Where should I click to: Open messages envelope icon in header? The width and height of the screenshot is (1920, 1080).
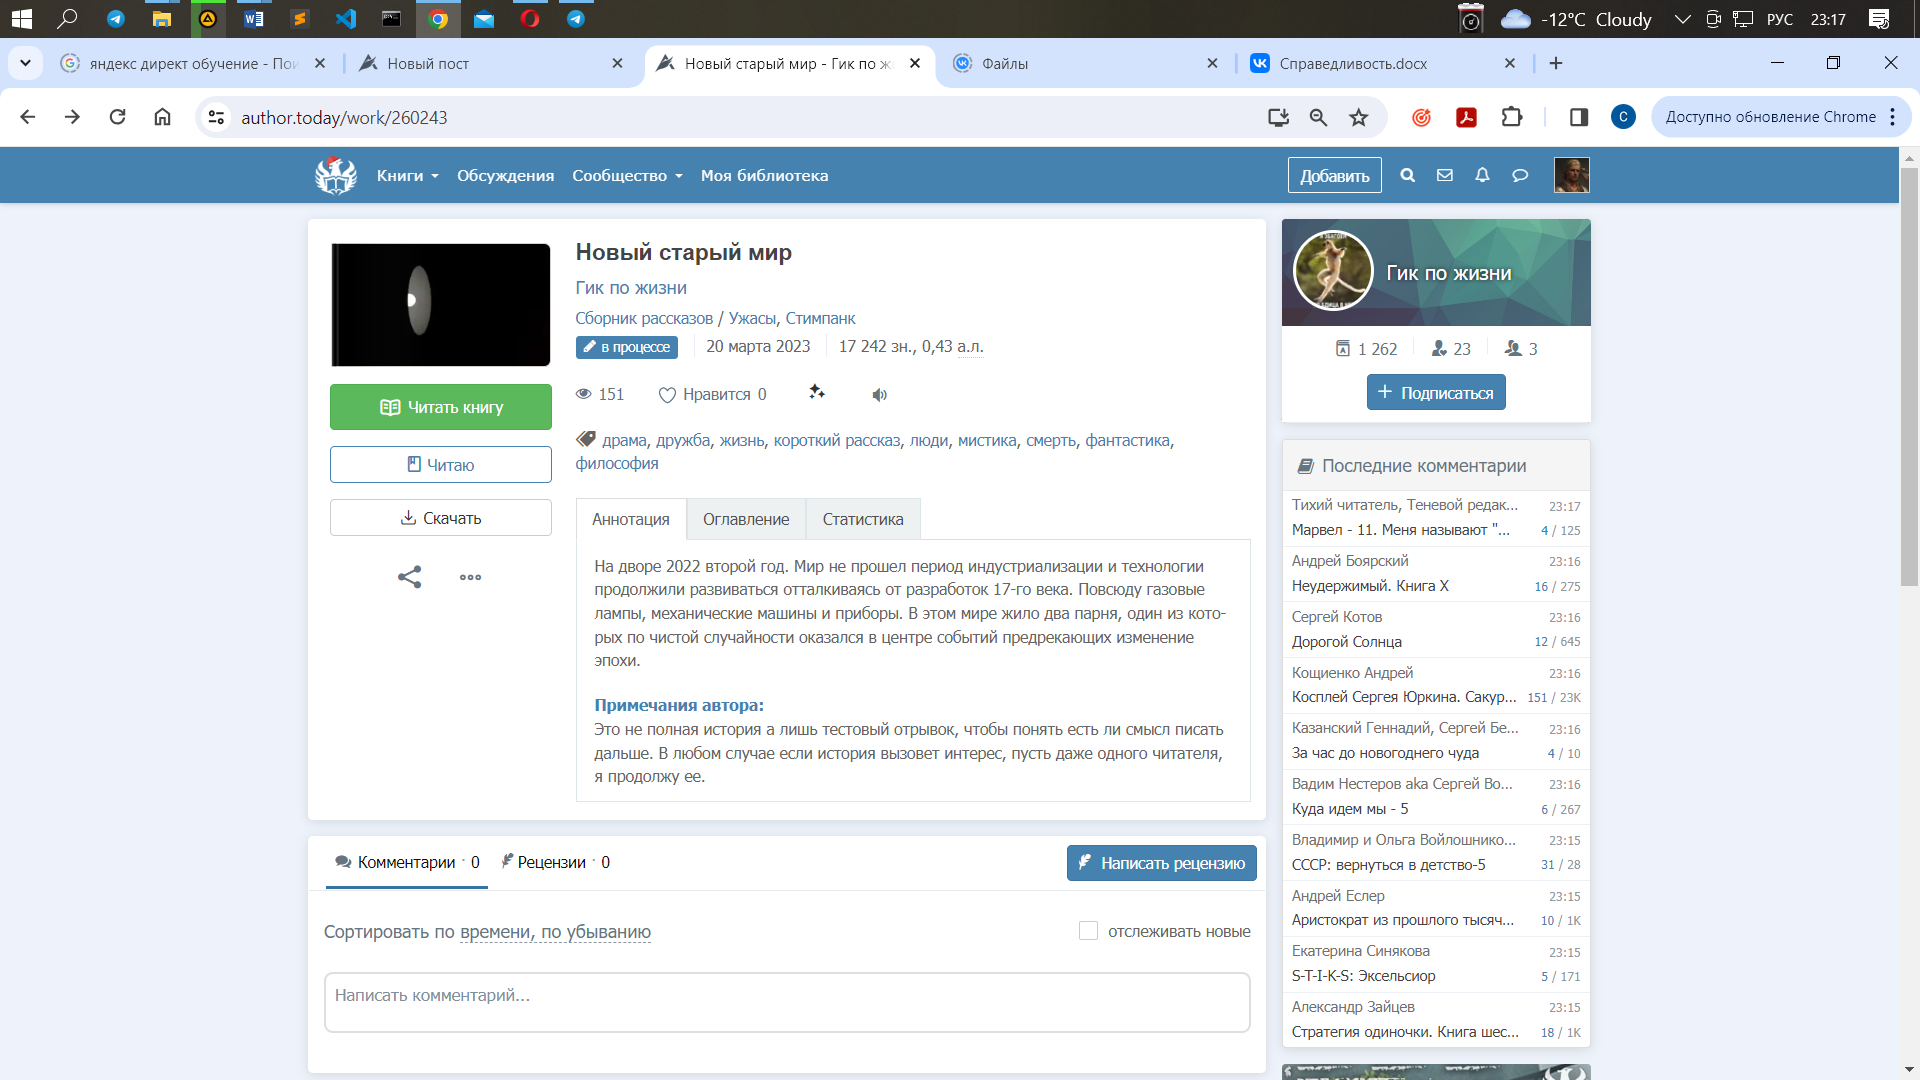click(x=1445, y=175)
